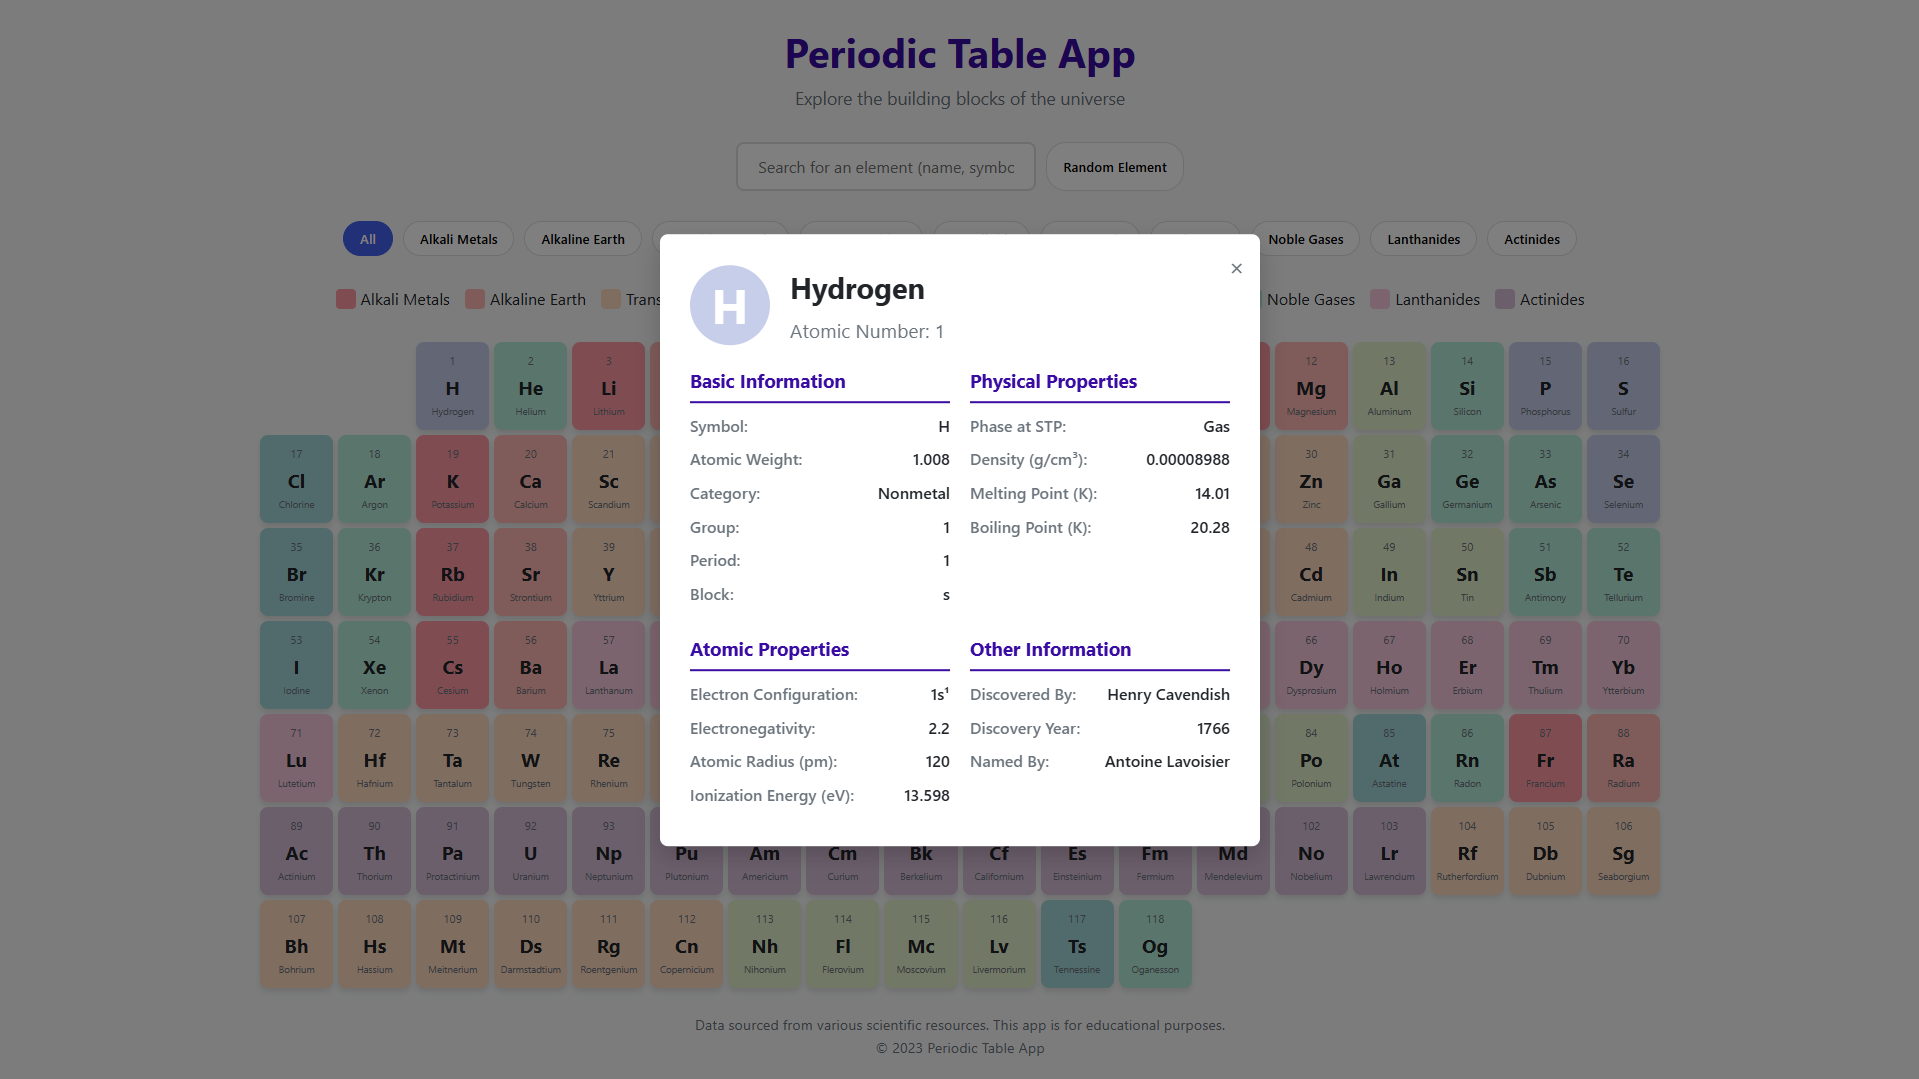Click the Actinides legend swatch
This screenshot has width=1919, height=1079.
[1505, 299]
